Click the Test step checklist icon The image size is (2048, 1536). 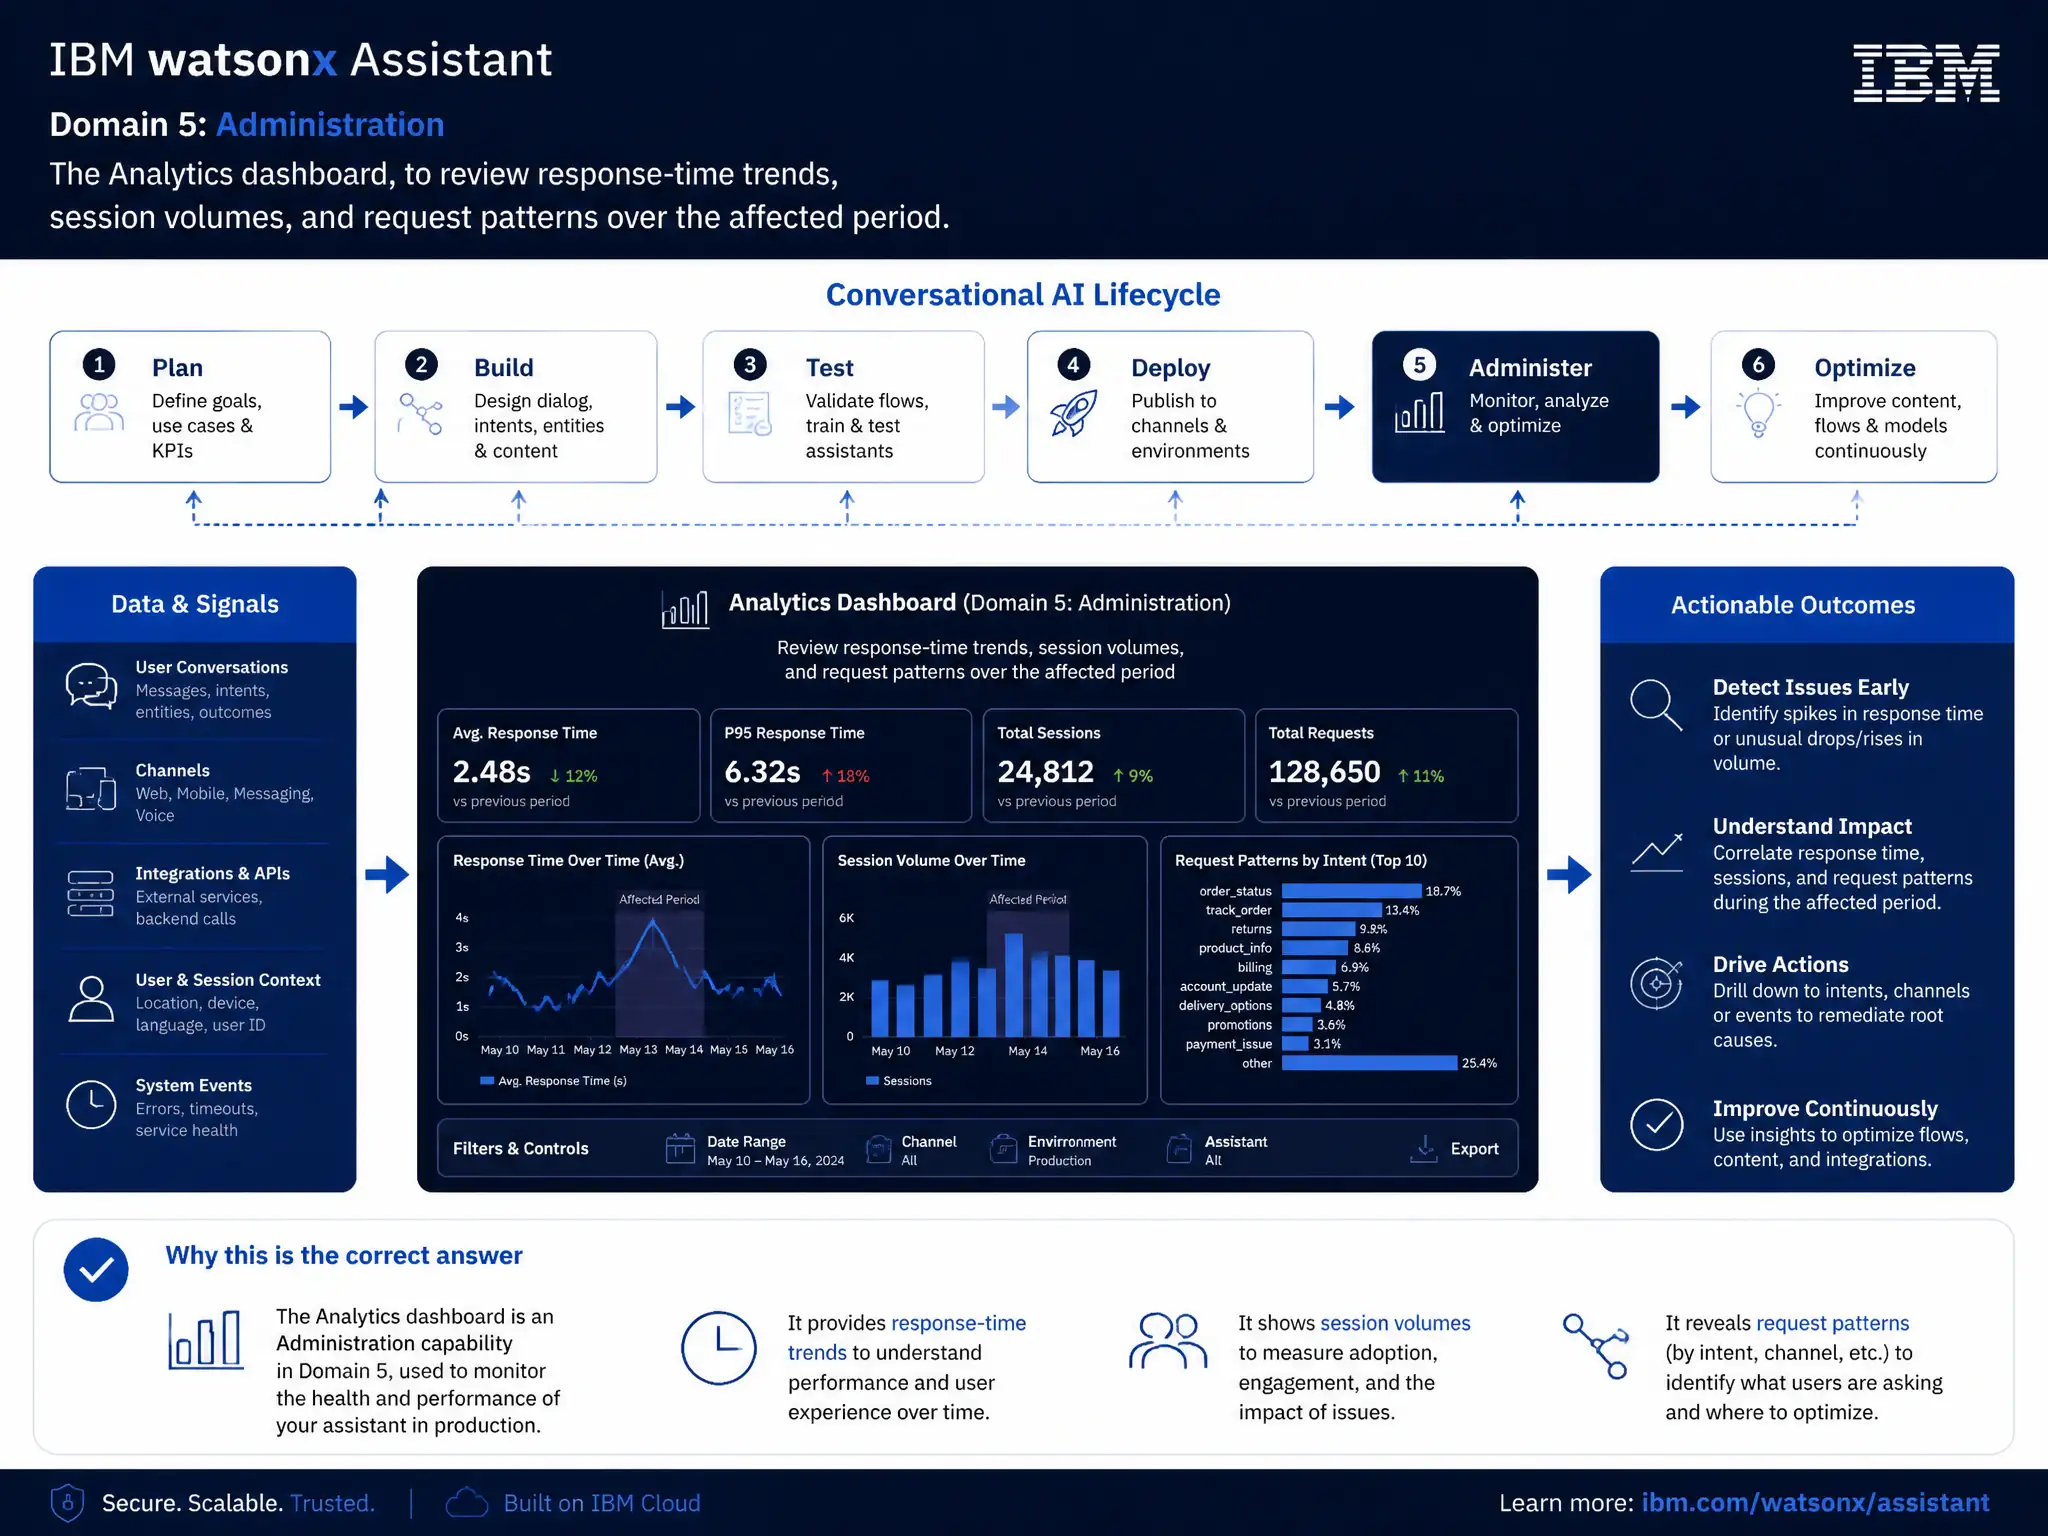pyautogui.click(x=749, y=413)
